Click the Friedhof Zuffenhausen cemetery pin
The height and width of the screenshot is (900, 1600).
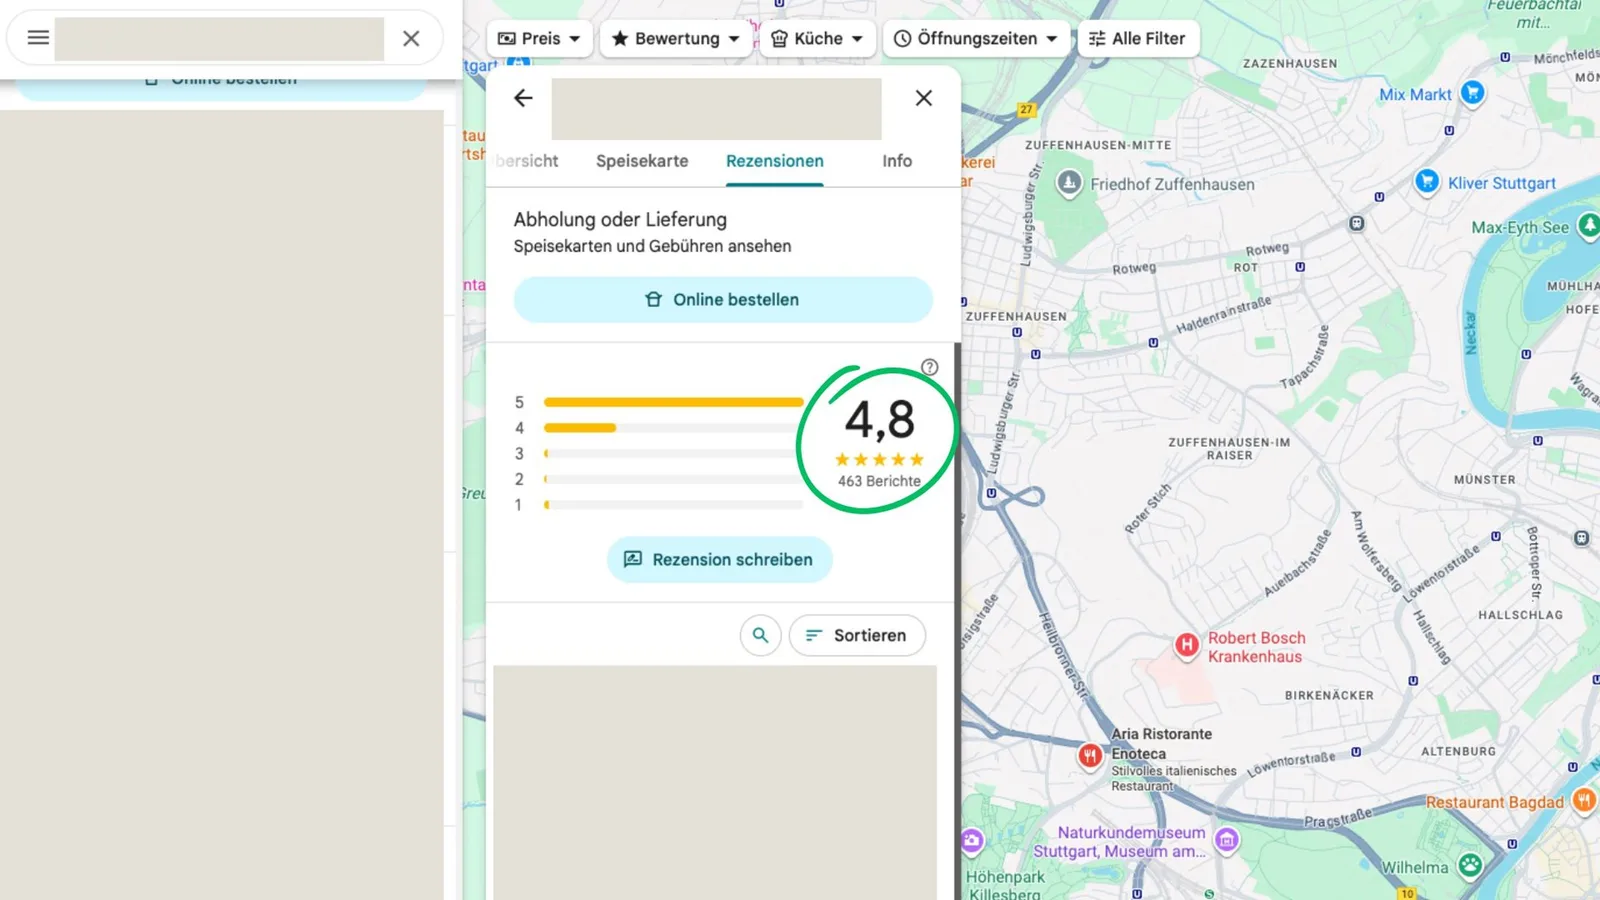point(1069,183)
